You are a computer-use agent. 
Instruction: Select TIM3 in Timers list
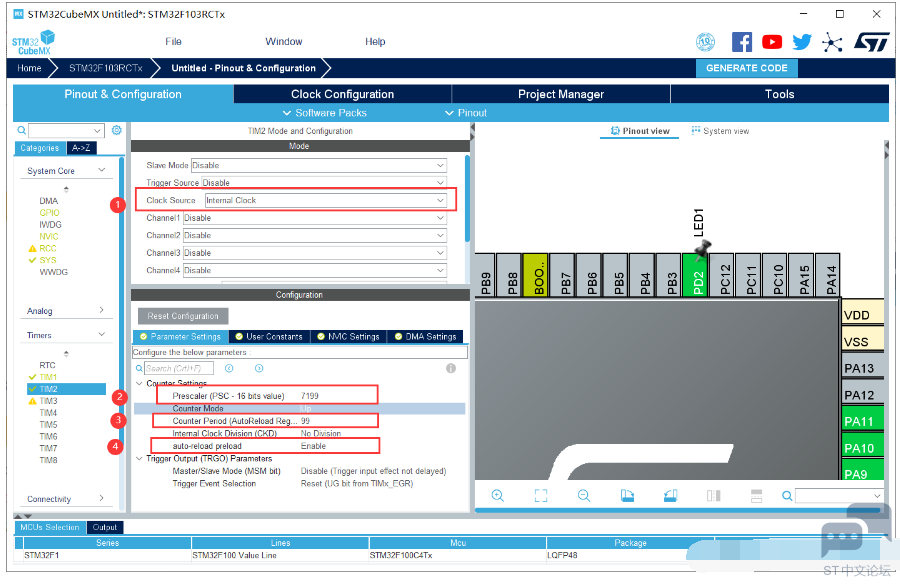pyautogui.click(x=48, y=401)
